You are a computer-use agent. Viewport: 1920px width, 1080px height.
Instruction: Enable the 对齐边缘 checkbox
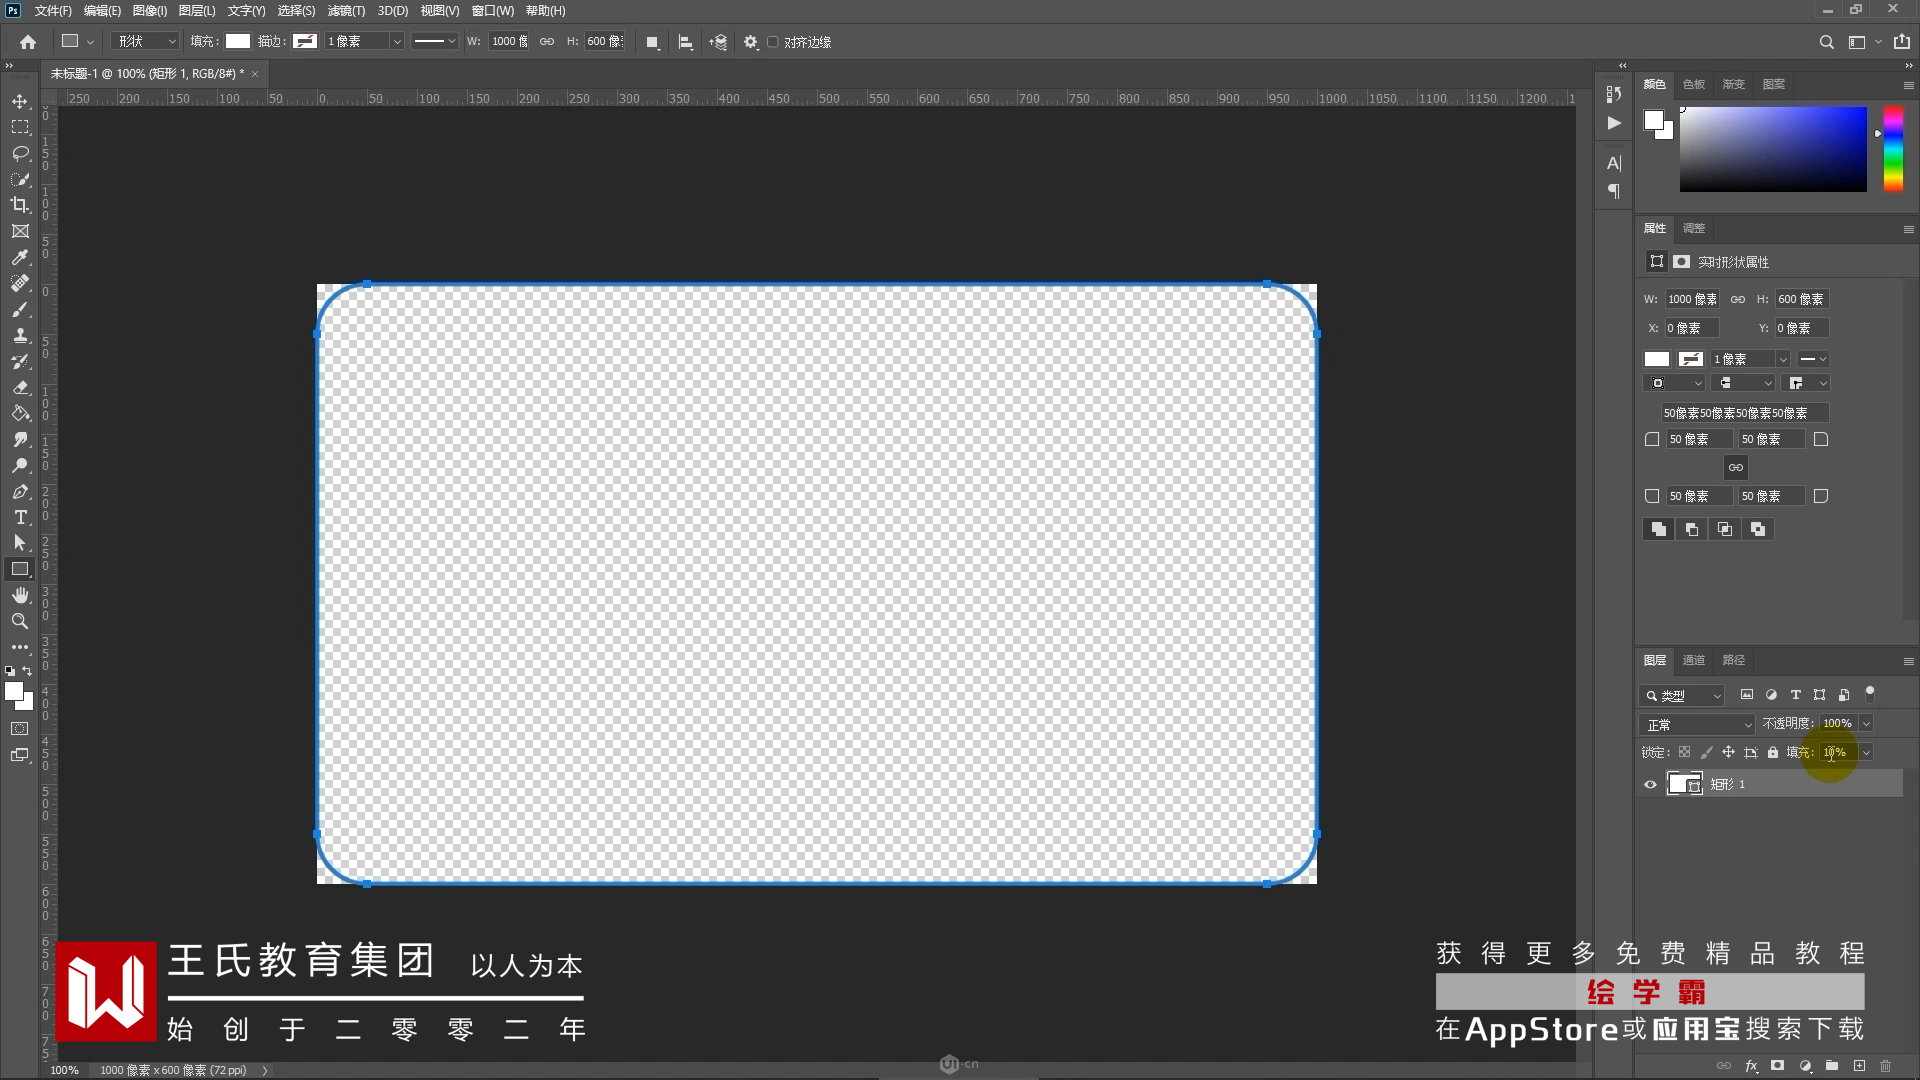coord(773,42)
